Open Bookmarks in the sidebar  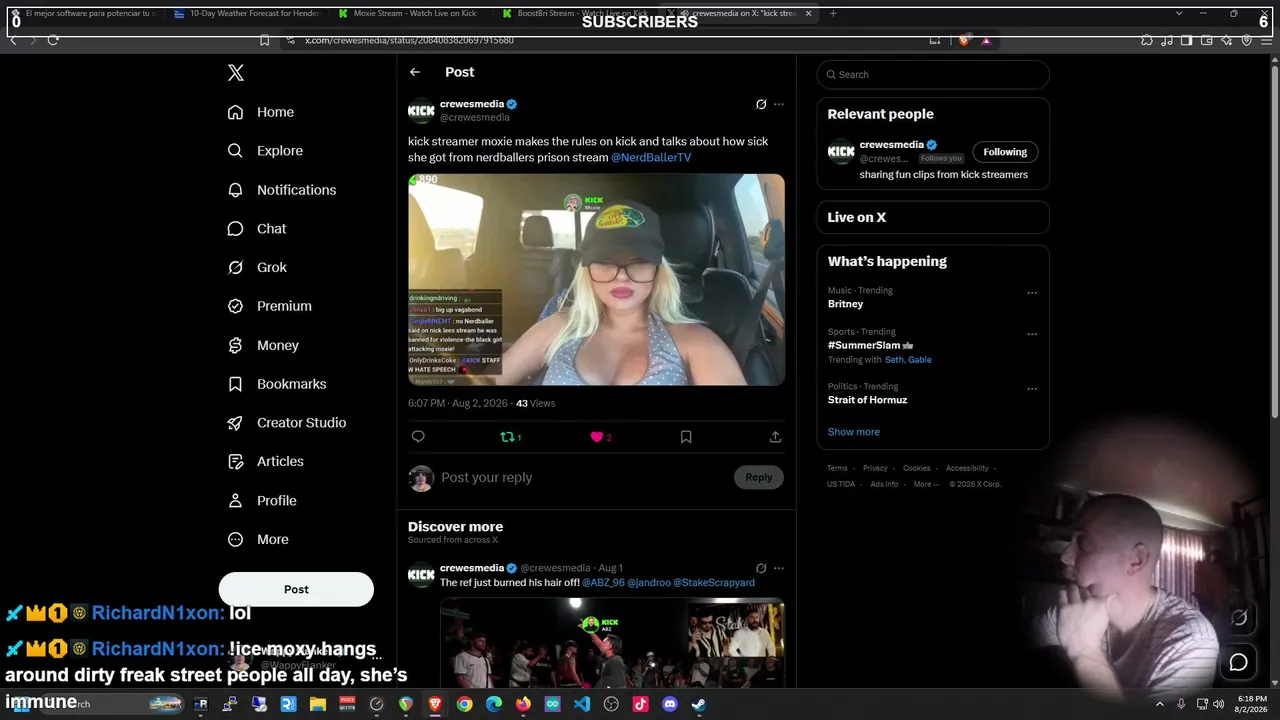277,384
